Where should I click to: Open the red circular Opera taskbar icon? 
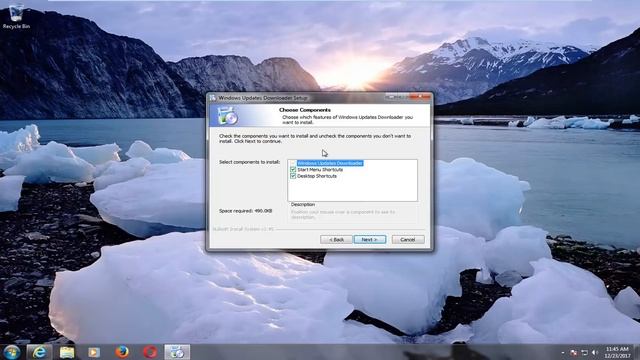150,352
